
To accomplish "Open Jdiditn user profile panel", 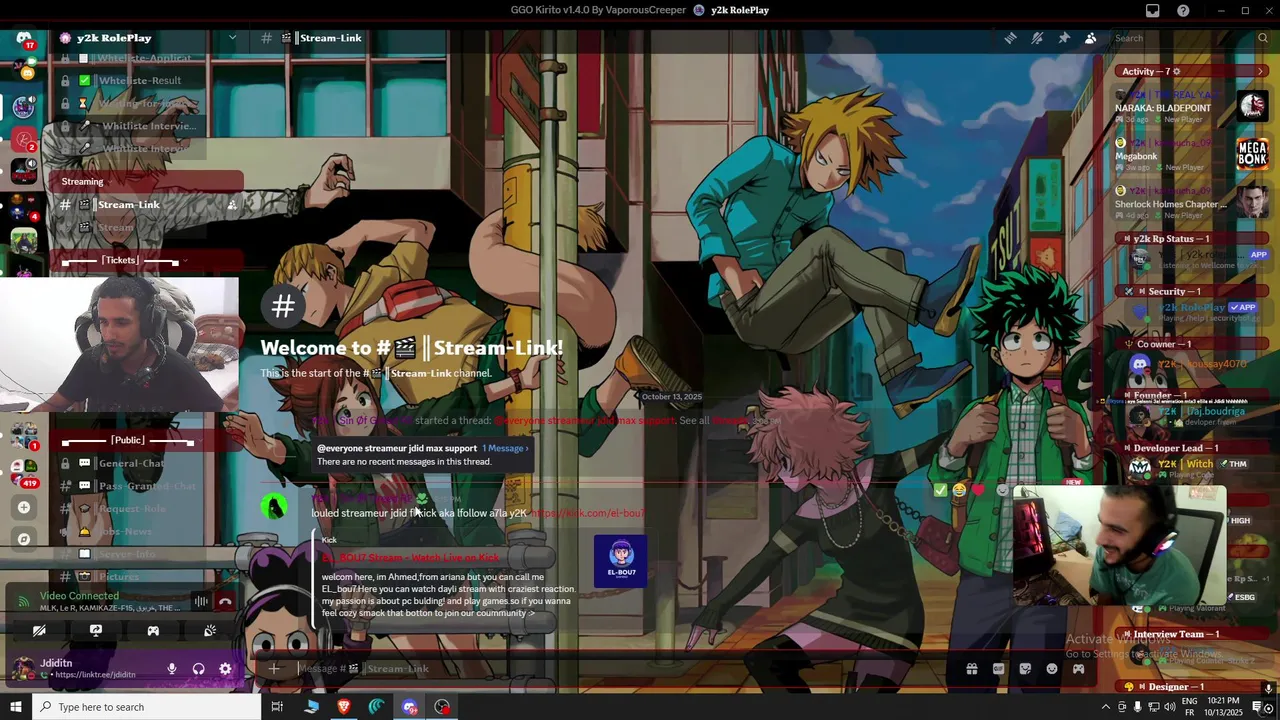I will (x=85, y=668).
